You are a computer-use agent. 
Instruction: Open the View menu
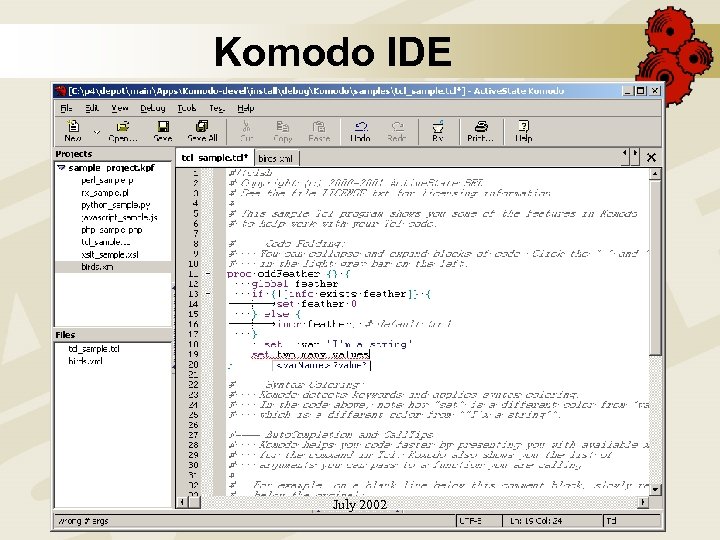120,108
